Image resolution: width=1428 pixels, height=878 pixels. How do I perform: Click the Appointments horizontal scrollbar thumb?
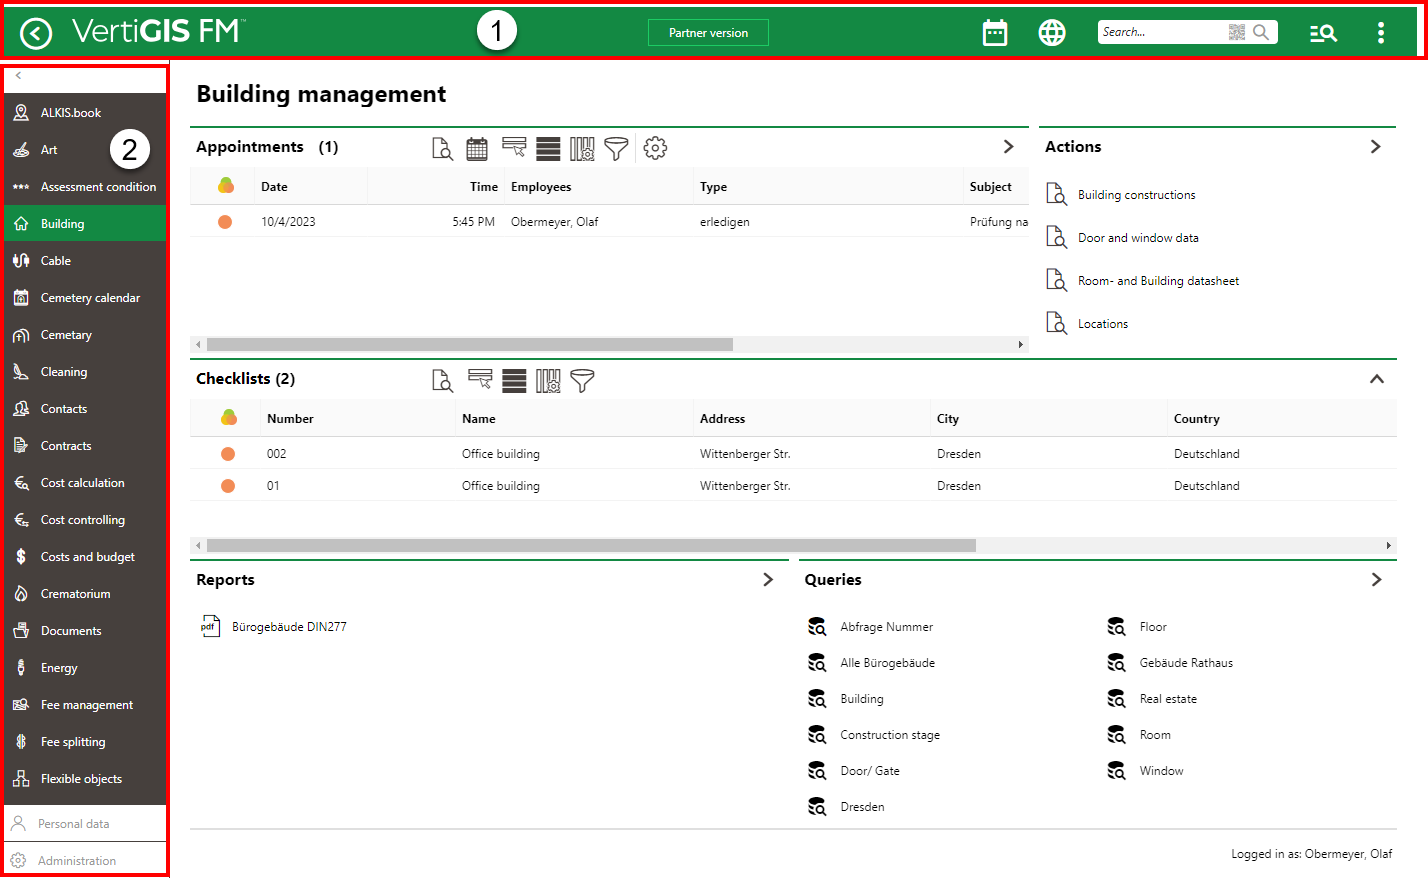click(470, 344)
